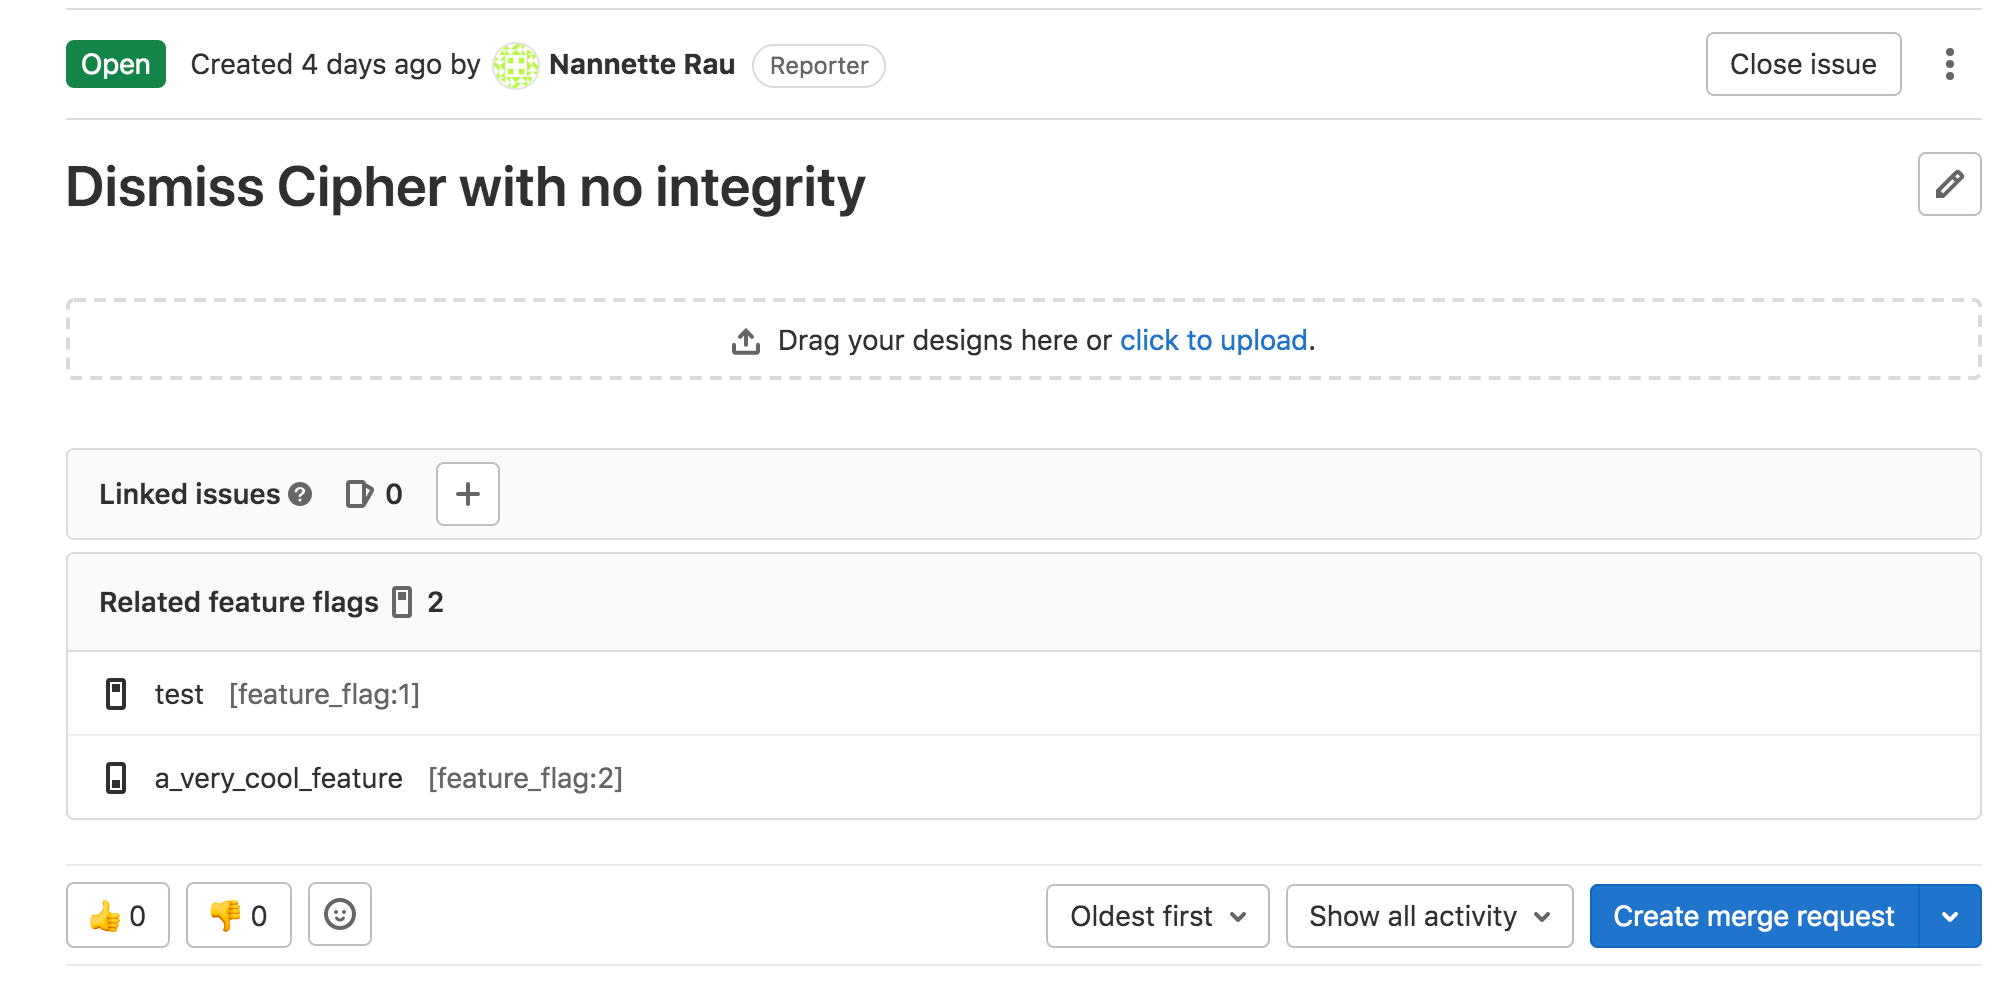Click the upload designs icon

[745, 340]
